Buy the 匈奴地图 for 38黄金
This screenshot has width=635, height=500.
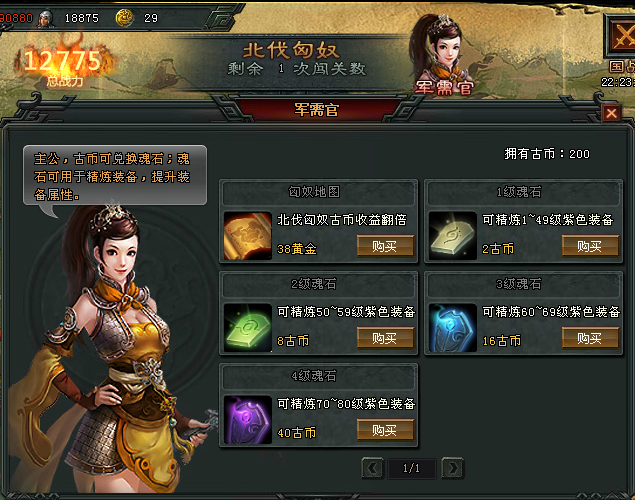point(385,246)
